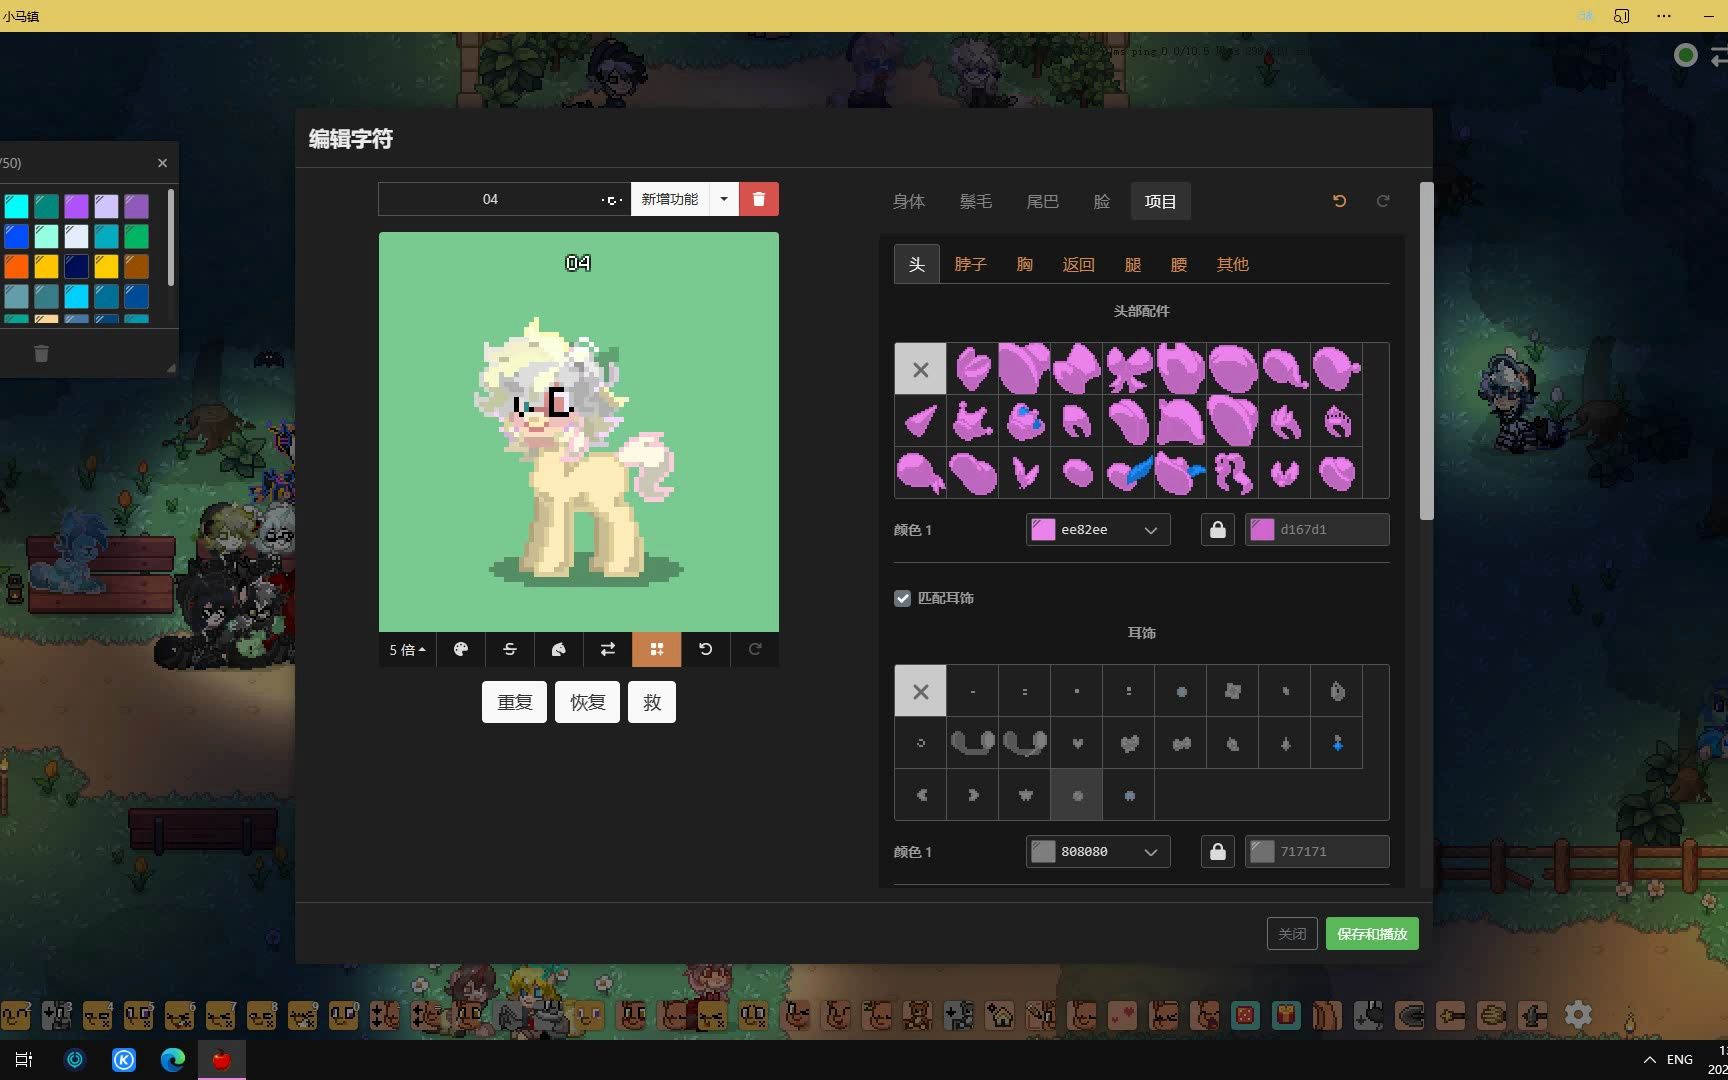This screenshot has width=1728, height=1080.
Task: Click trash icon in the palette panel
Action: pos(41,353)
